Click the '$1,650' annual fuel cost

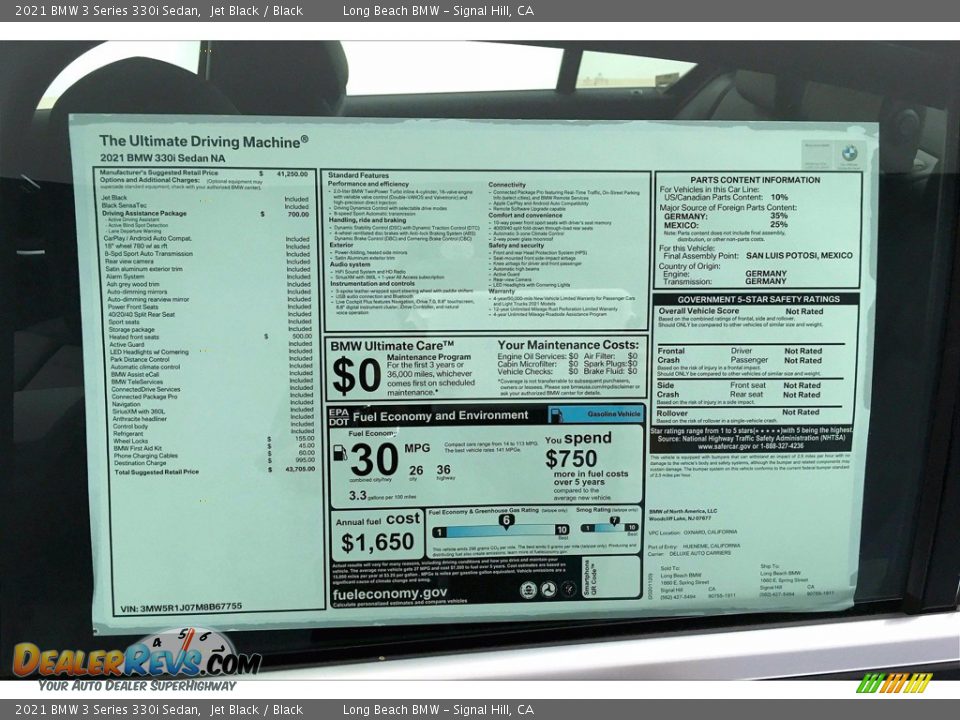coord(378,542)
